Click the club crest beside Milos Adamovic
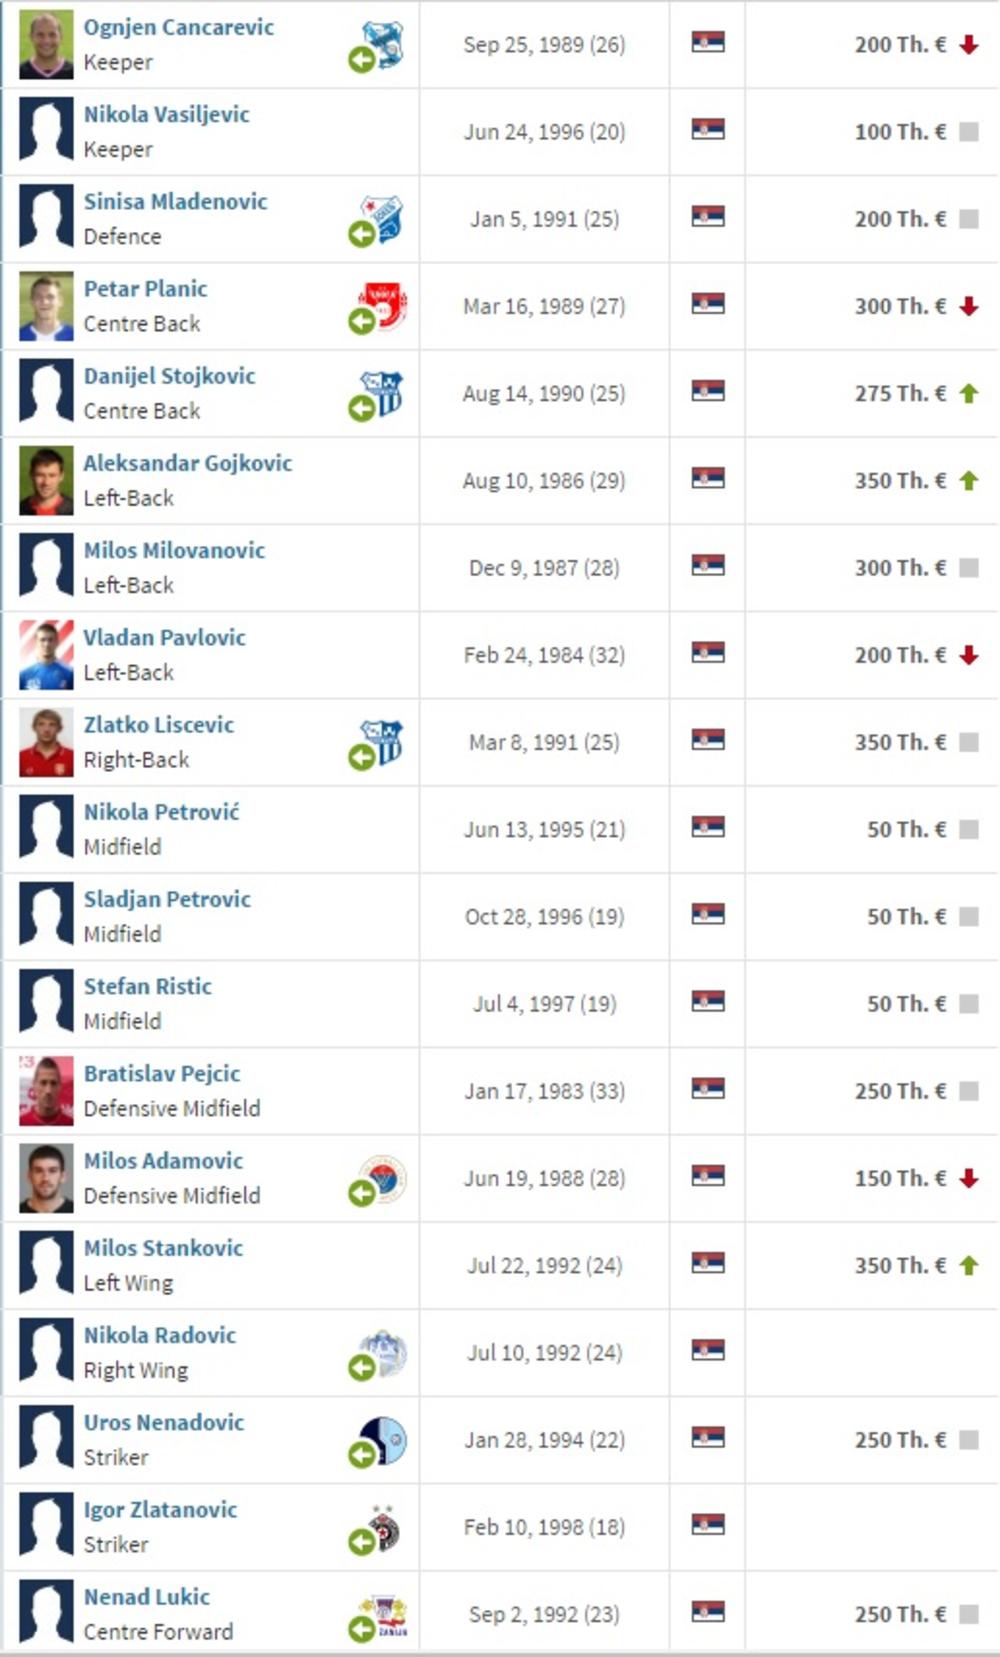This screenshot has height=1657, width=1000. click(x=385, y=1177)
